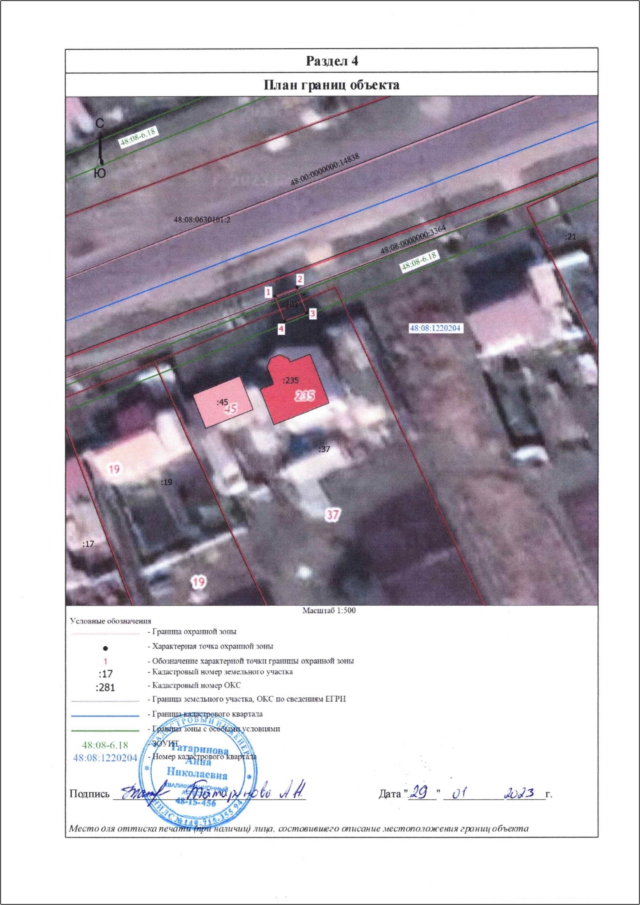Click the north arrow compass symbol
Viewport: 640px width, 905px height.
100,147
